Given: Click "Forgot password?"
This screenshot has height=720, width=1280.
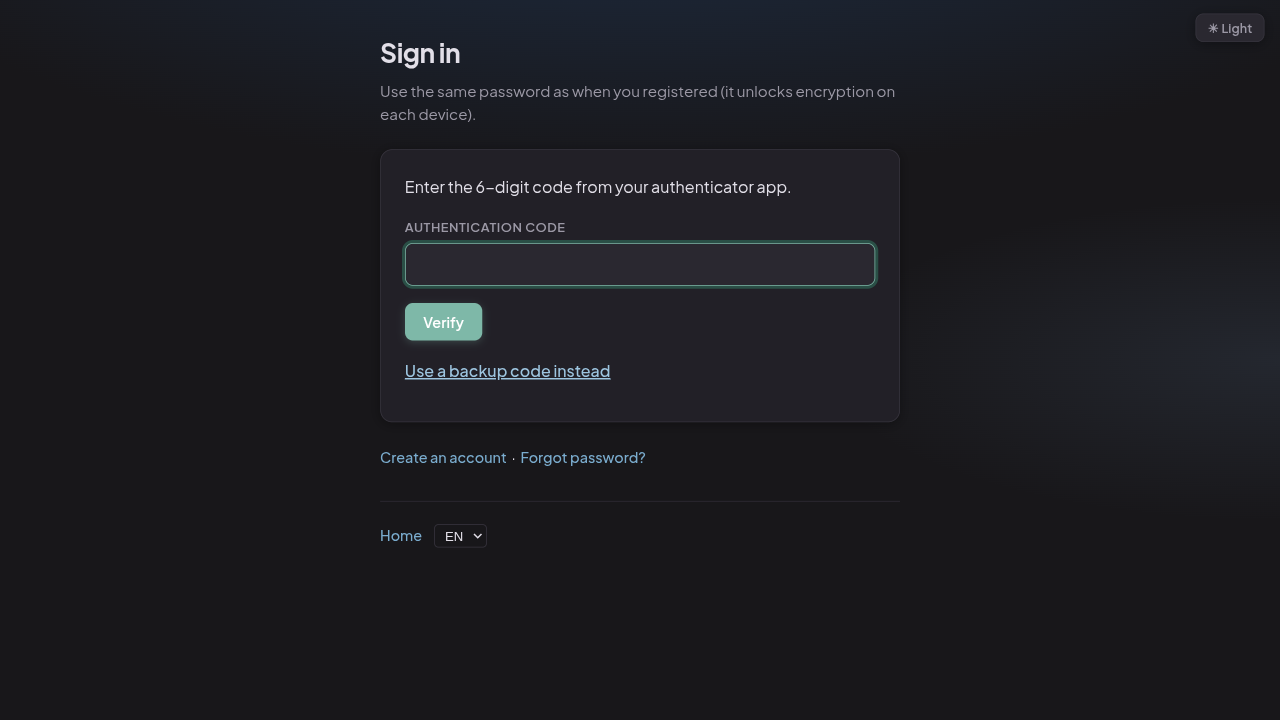Looking at the screenshot, I should pyautogui.click(x=583, y=457).
